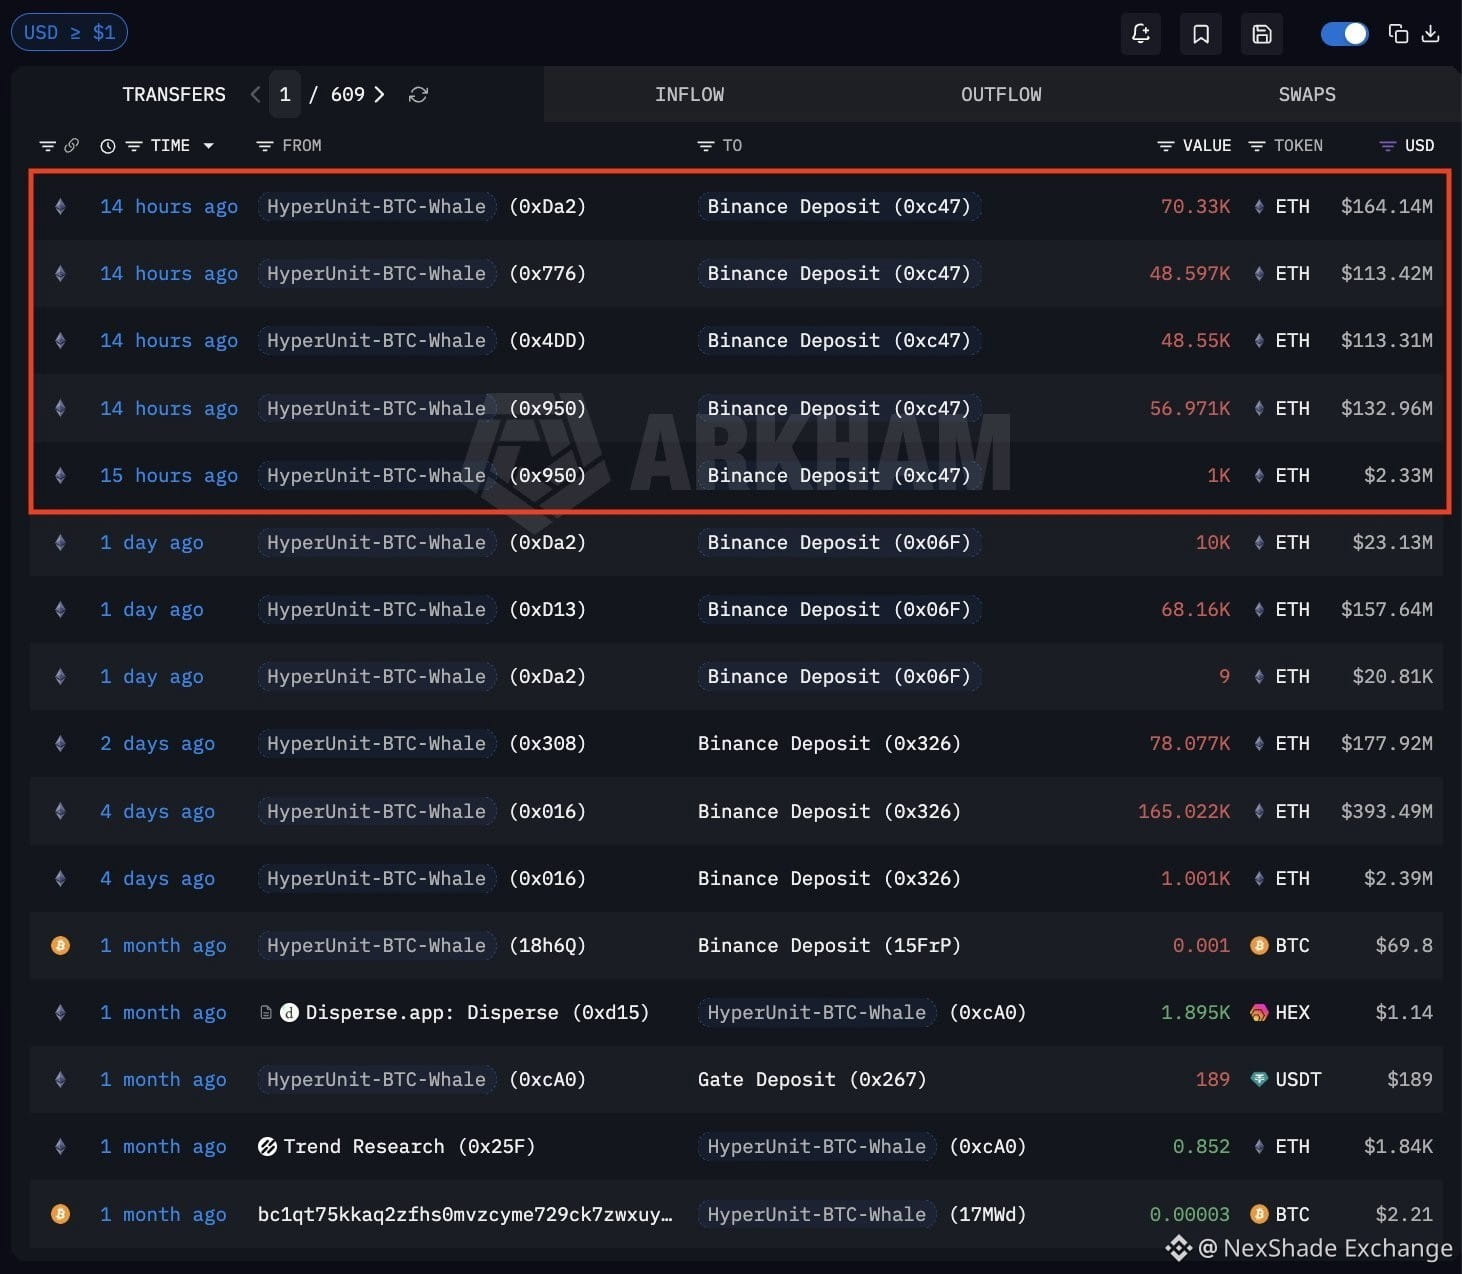
Task: Click the orange Bitcoin chain icon in the (18h6Q) row
Action: (x=60, y=945)
